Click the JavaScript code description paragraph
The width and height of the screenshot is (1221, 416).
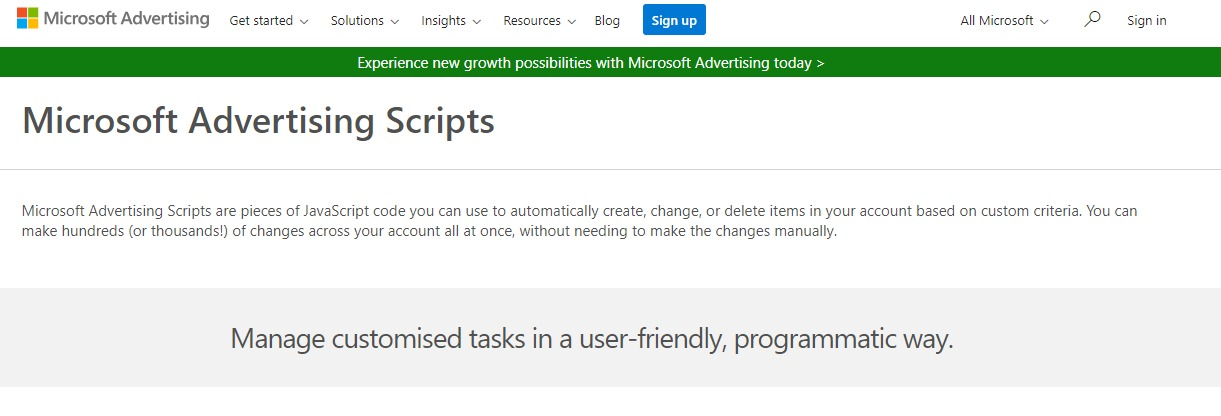point(580,222)
